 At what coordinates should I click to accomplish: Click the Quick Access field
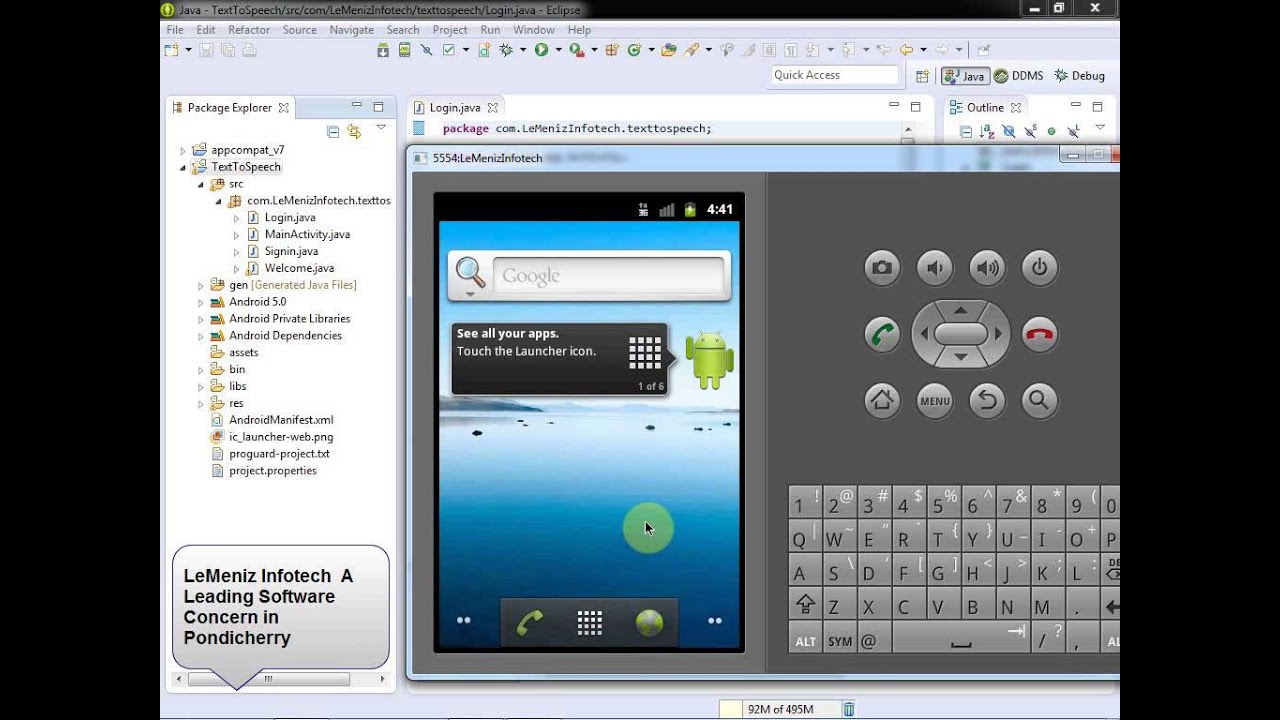[835, 75]
